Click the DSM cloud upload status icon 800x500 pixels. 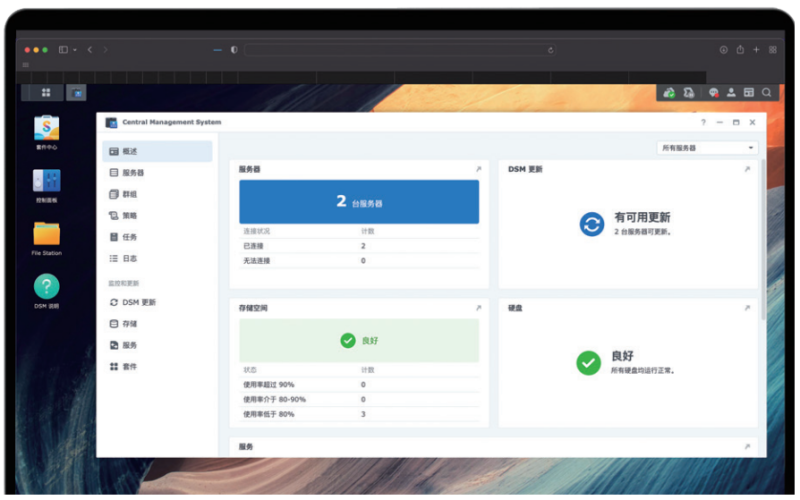(x=669, y=93)
